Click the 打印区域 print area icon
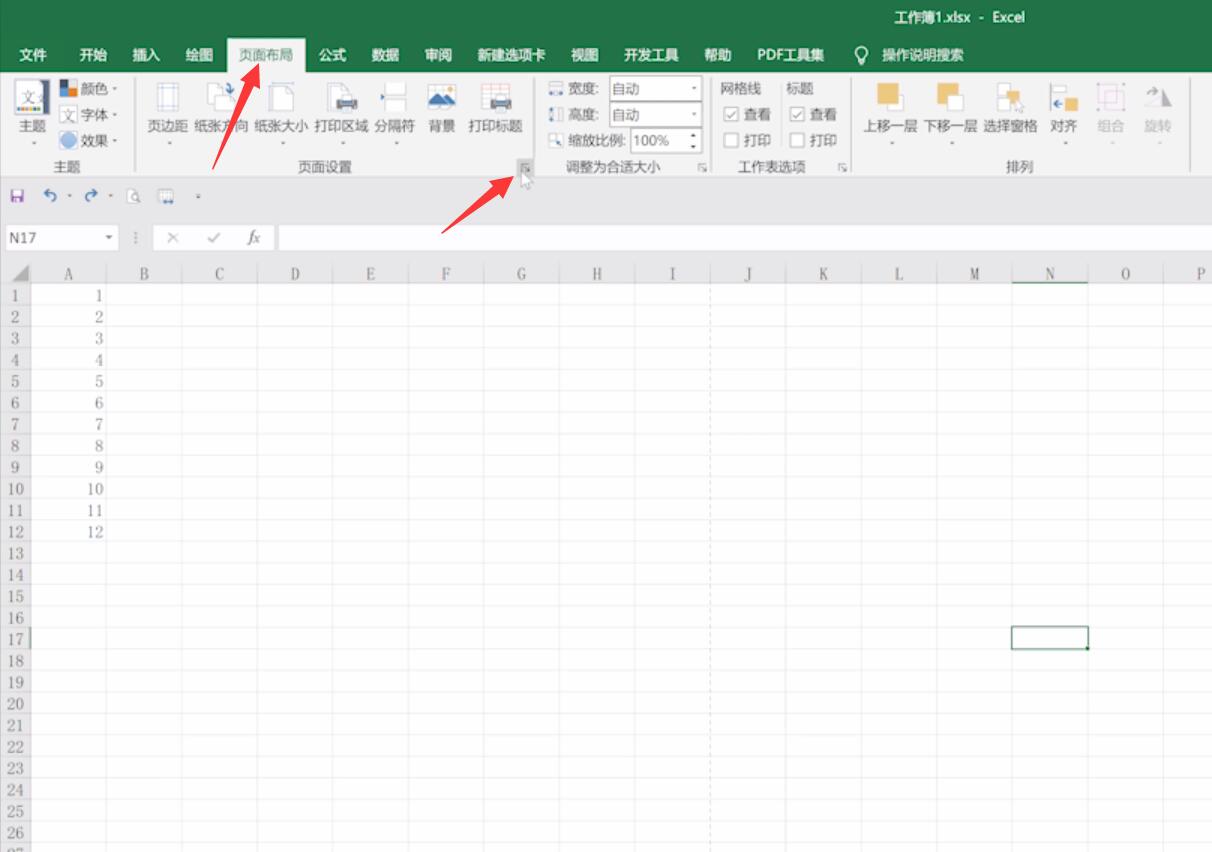Image resolution: width=1212 pixels, height=852 pixels. coord(341,98)
